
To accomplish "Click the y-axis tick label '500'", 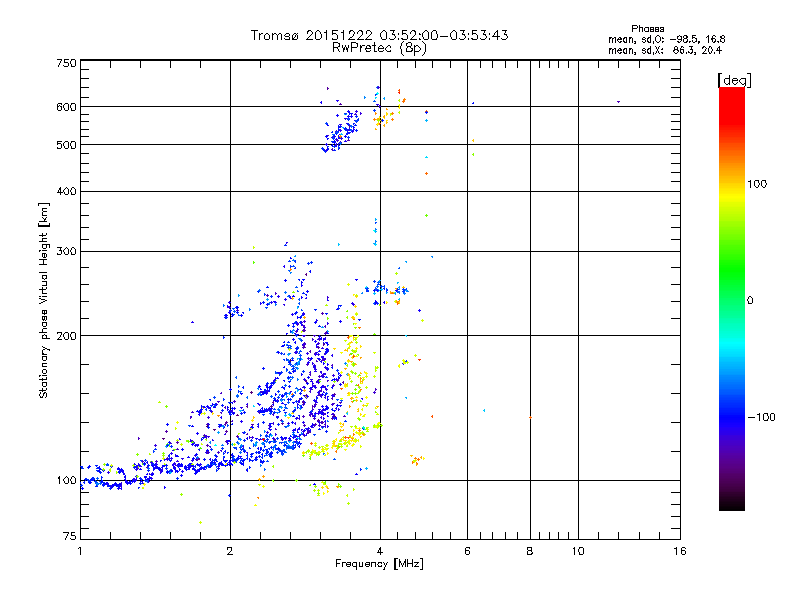I will (67, 145).
